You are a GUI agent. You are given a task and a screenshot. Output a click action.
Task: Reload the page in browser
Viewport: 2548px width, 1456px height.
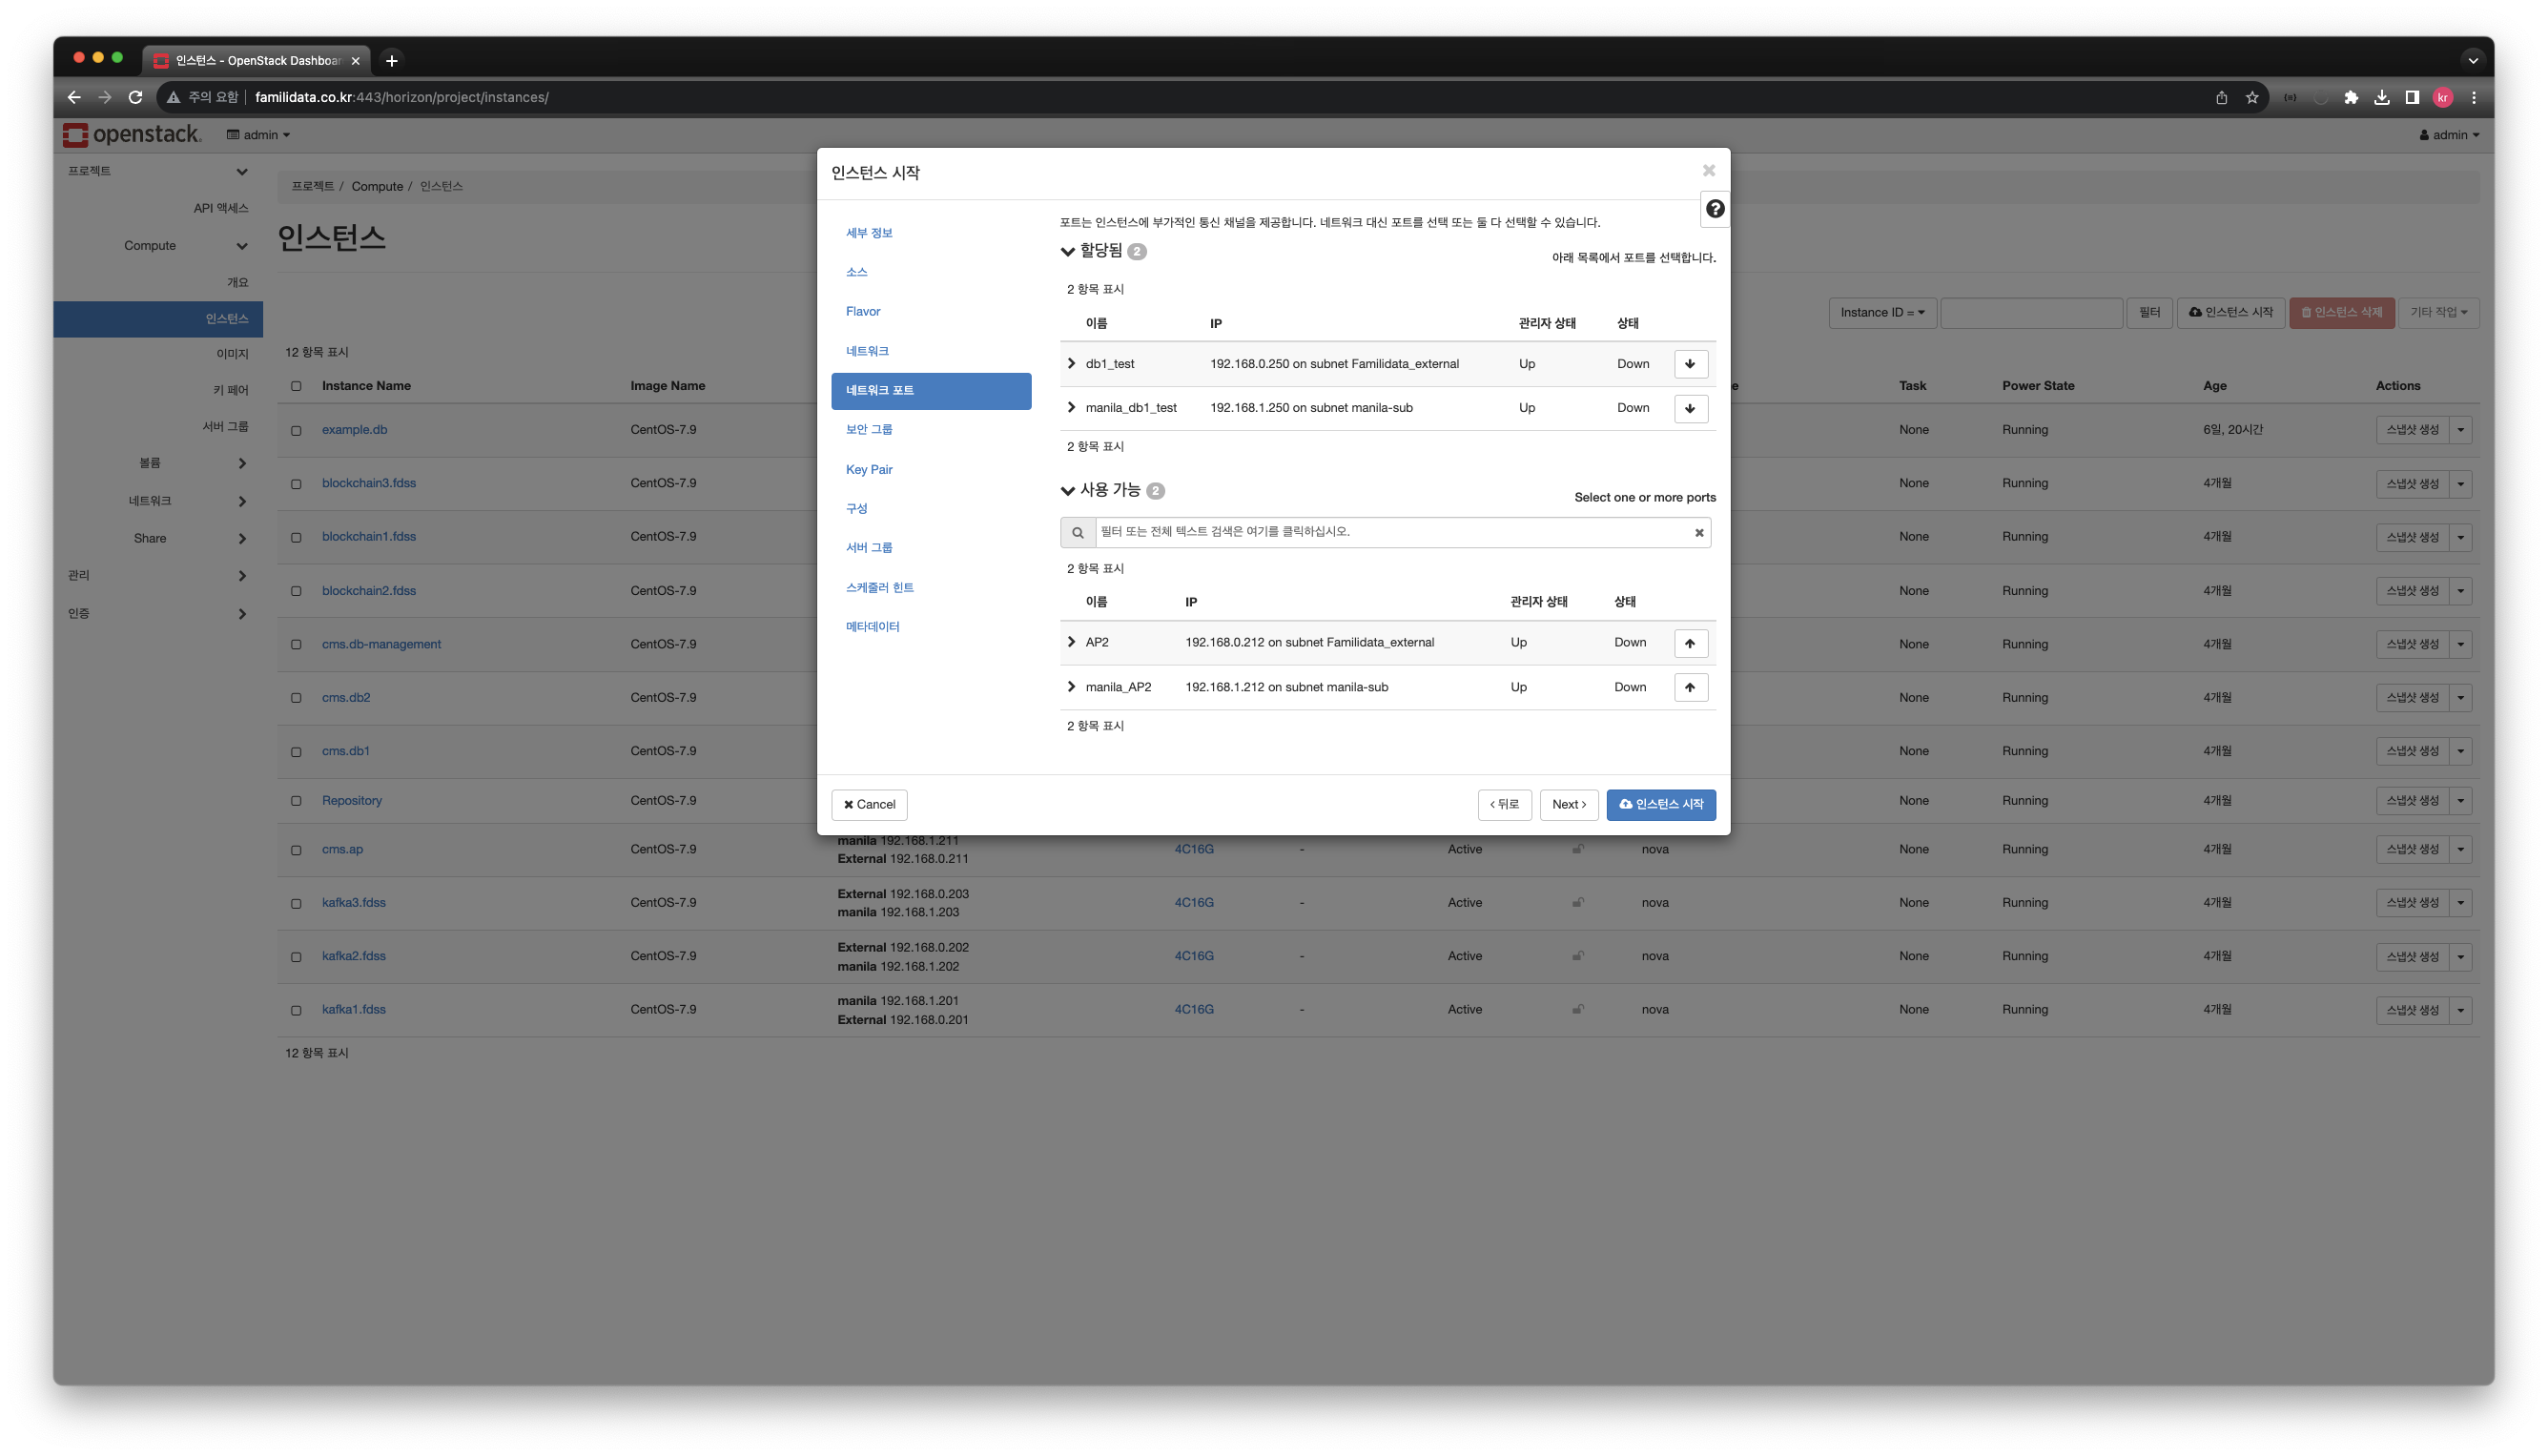click(x=135, y=97)
